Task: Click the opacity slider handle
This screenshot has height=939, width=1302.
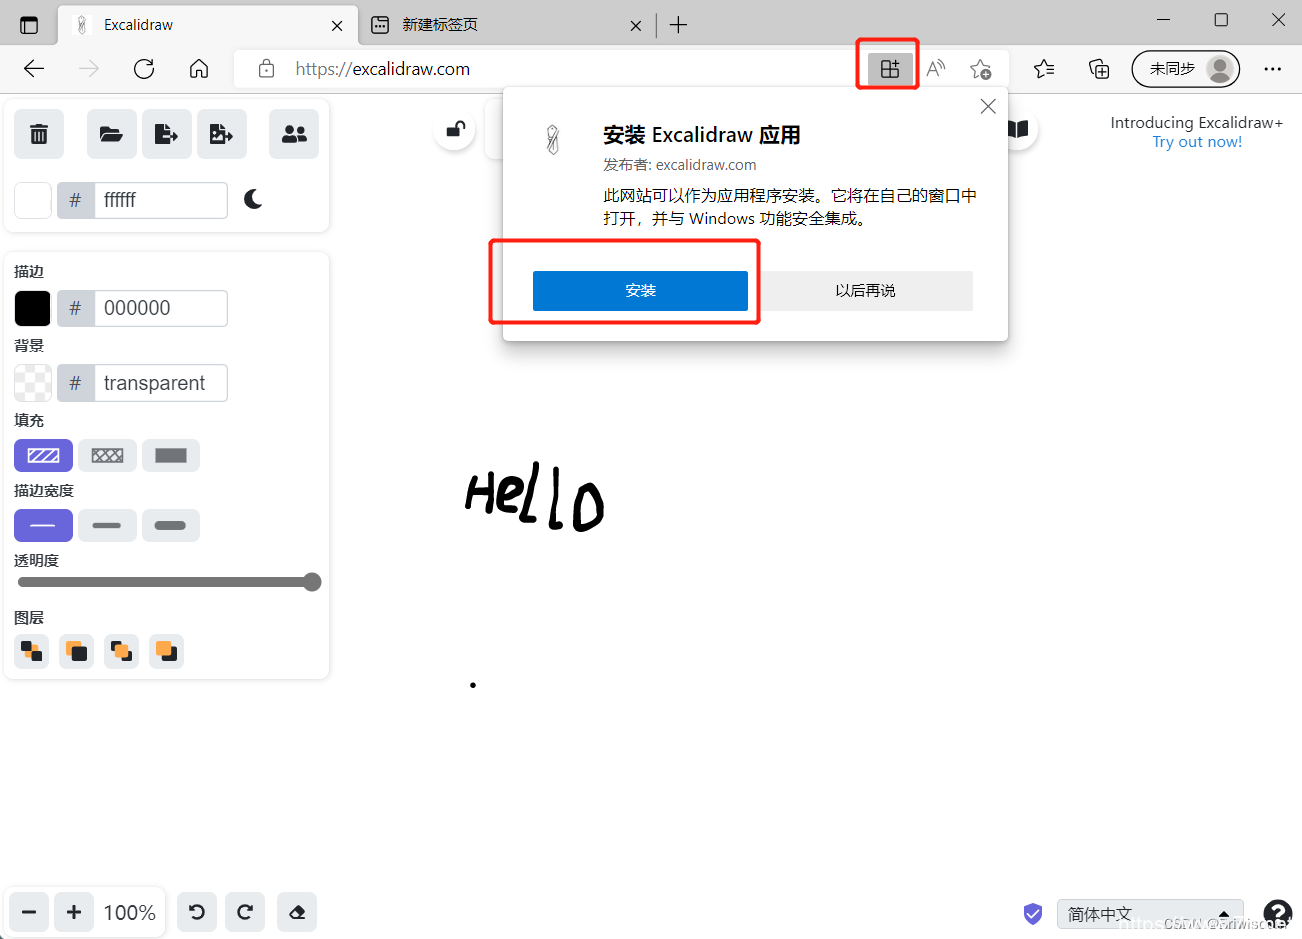Action: click(312, 582)
